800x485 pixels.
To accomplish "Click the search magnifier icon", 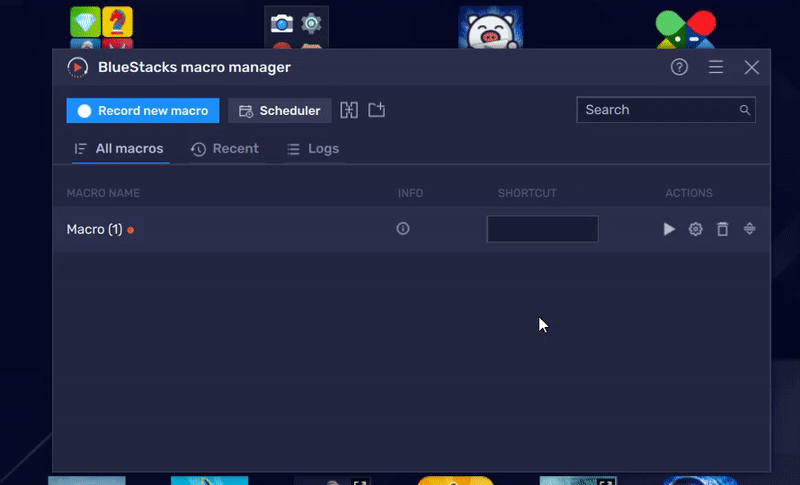I will point(745,110).
